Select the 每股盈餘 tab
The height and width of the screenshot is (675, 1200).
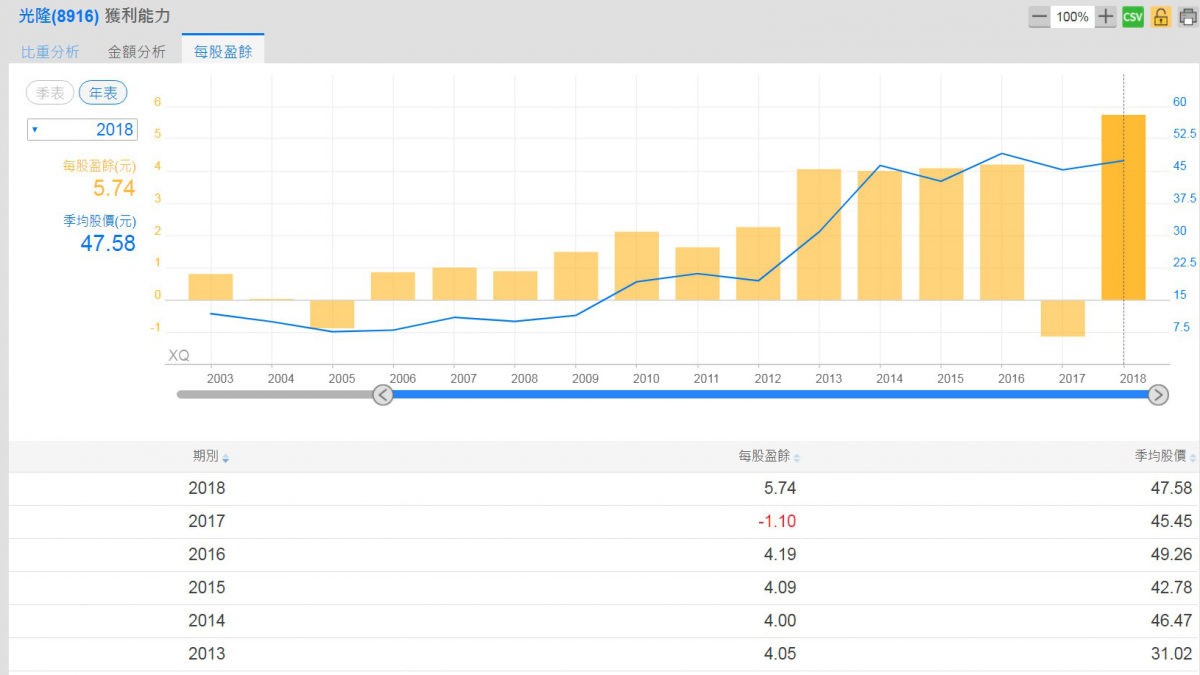tap(223, 51)
